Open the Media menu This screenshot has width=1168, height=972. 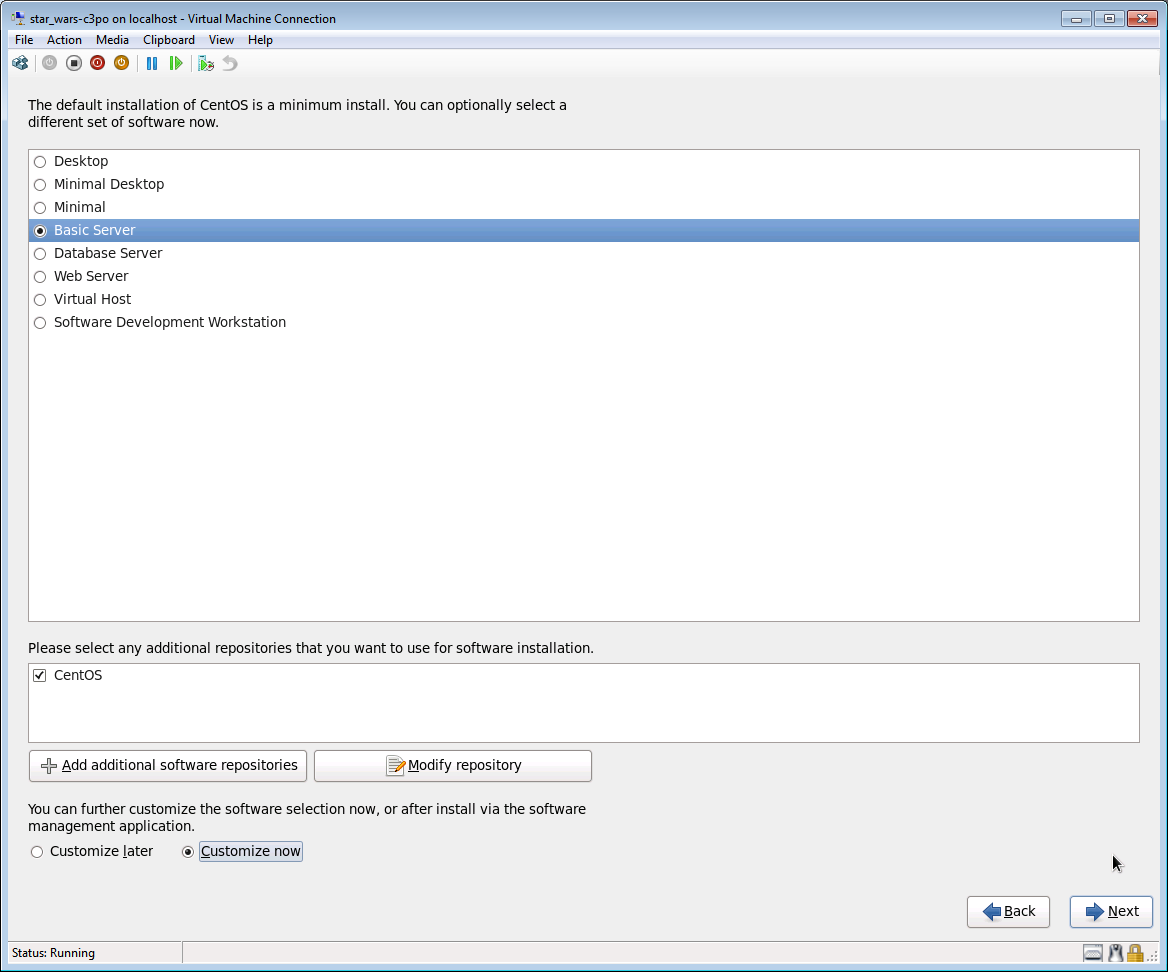[112, 39]
